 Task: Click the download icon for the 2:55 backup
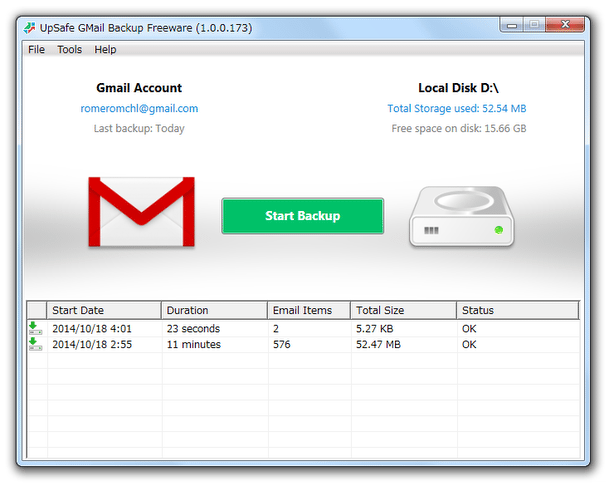pos(35,344)
